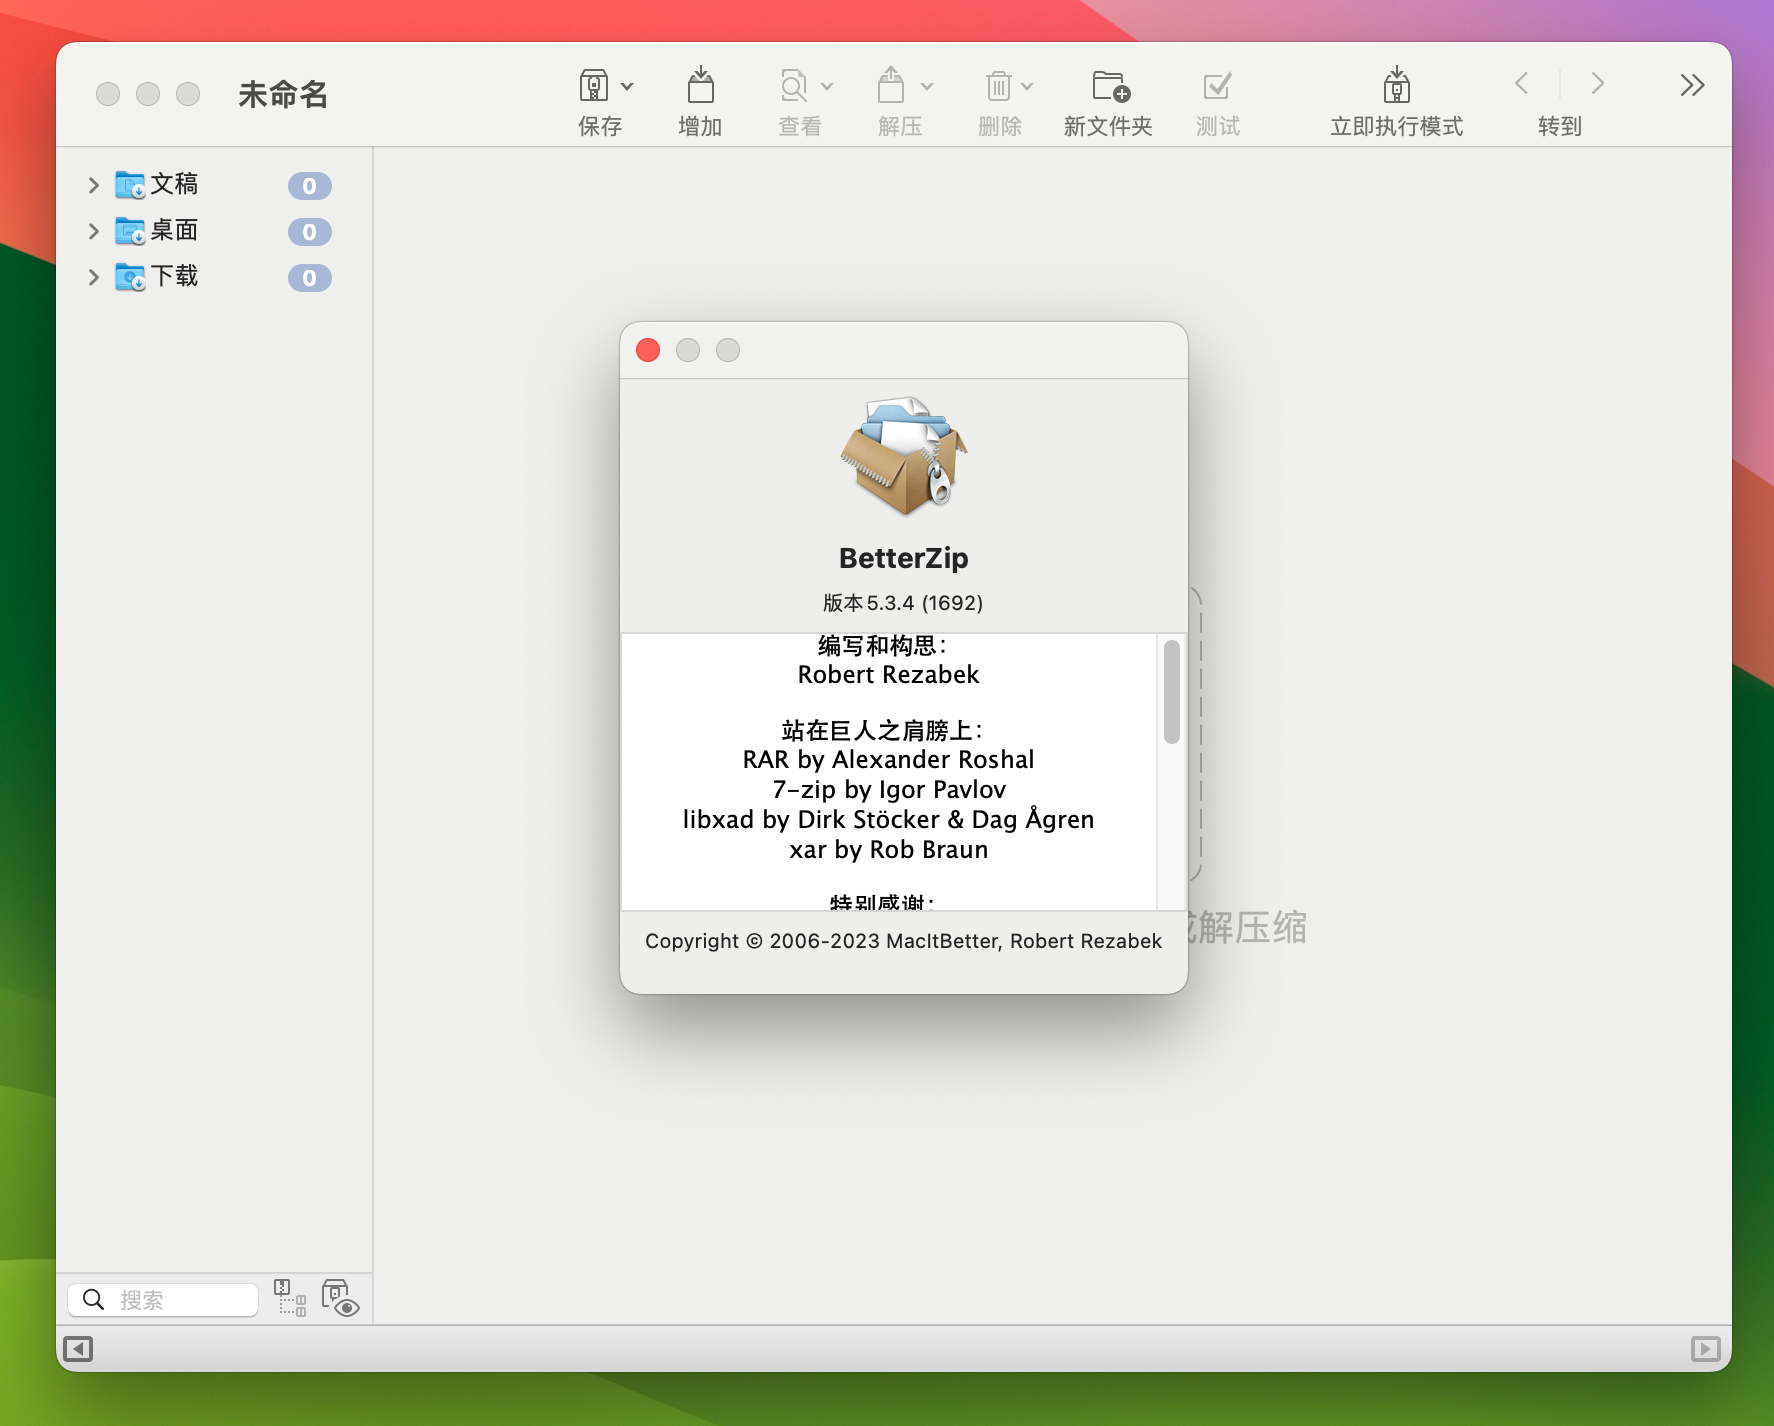
Task: Activate 立即执行模式 in the toolbar
Action: click(x=1396, y=88)
